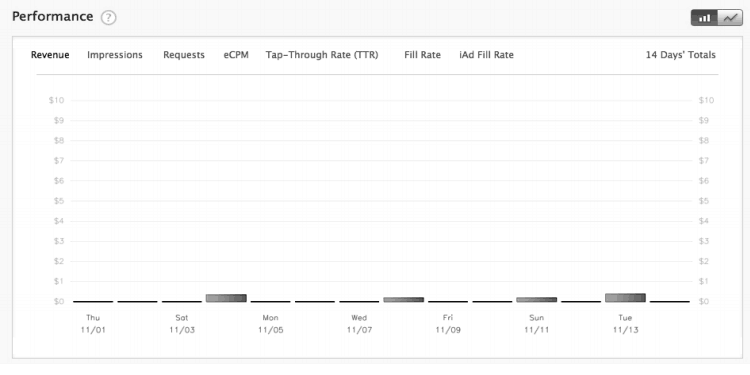Show the eCPM metric
The width and height of the screenshot is (750, 375).
point(236,55)
